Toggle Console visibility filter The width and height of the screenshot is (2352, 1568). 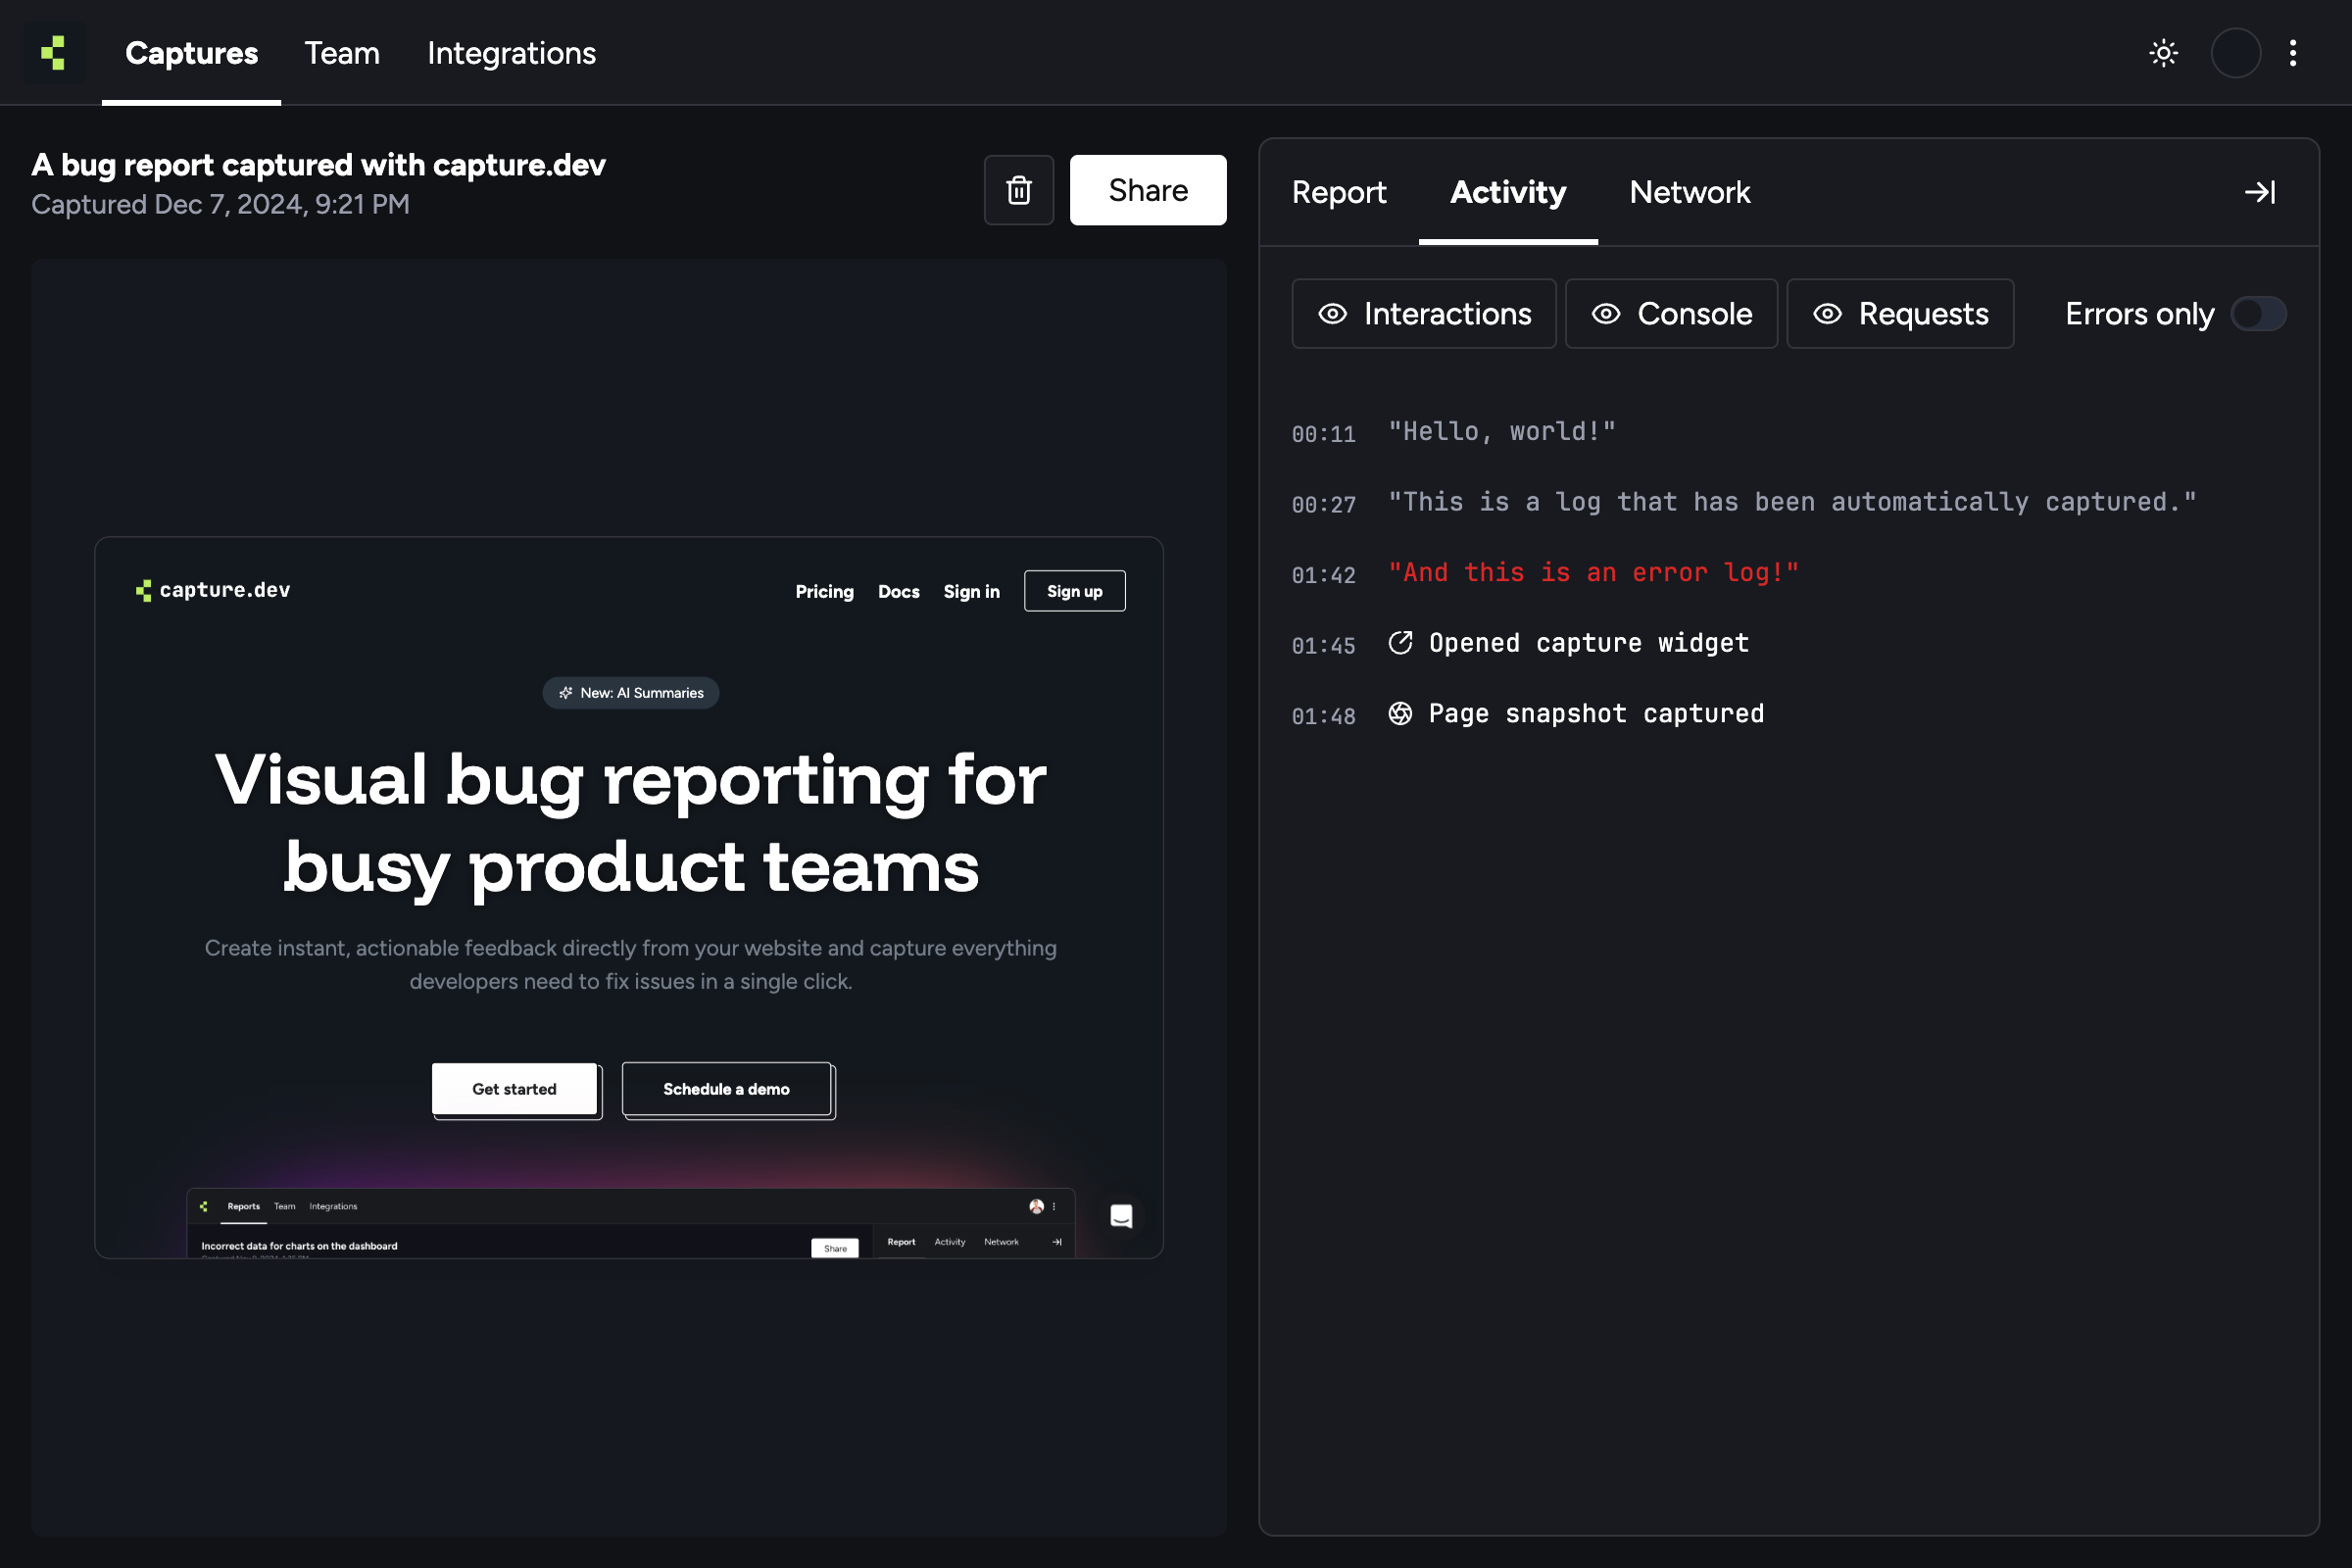(1671, 314)
